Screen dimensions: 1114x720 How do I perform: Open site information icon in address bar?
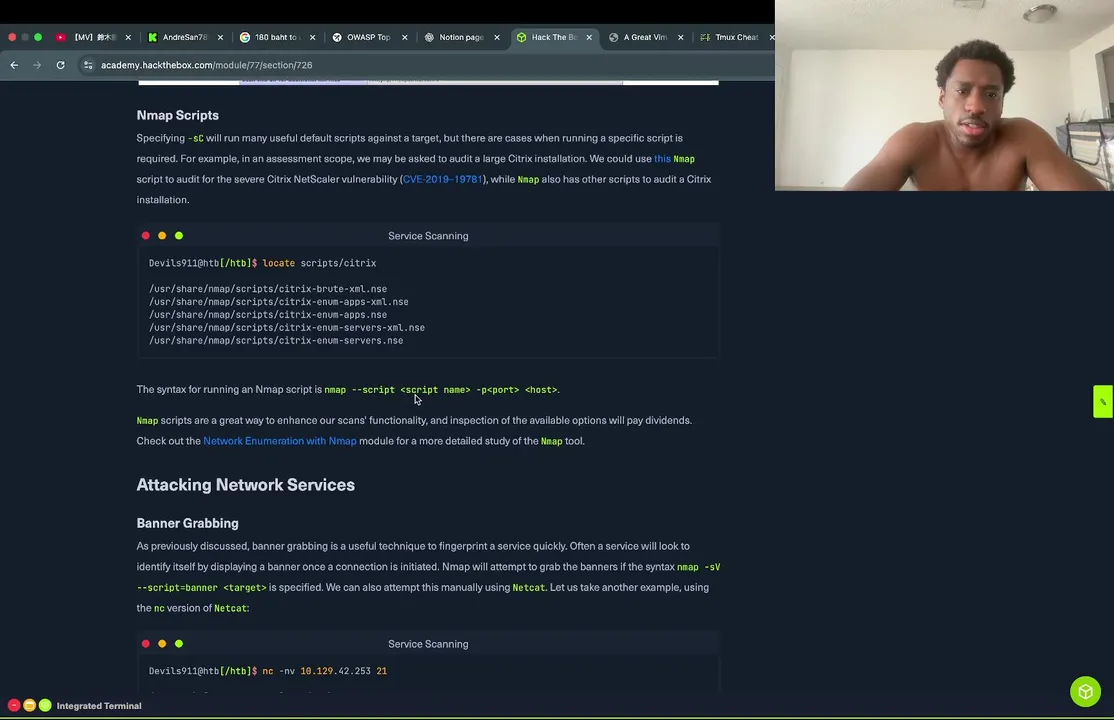click(88, 65)
